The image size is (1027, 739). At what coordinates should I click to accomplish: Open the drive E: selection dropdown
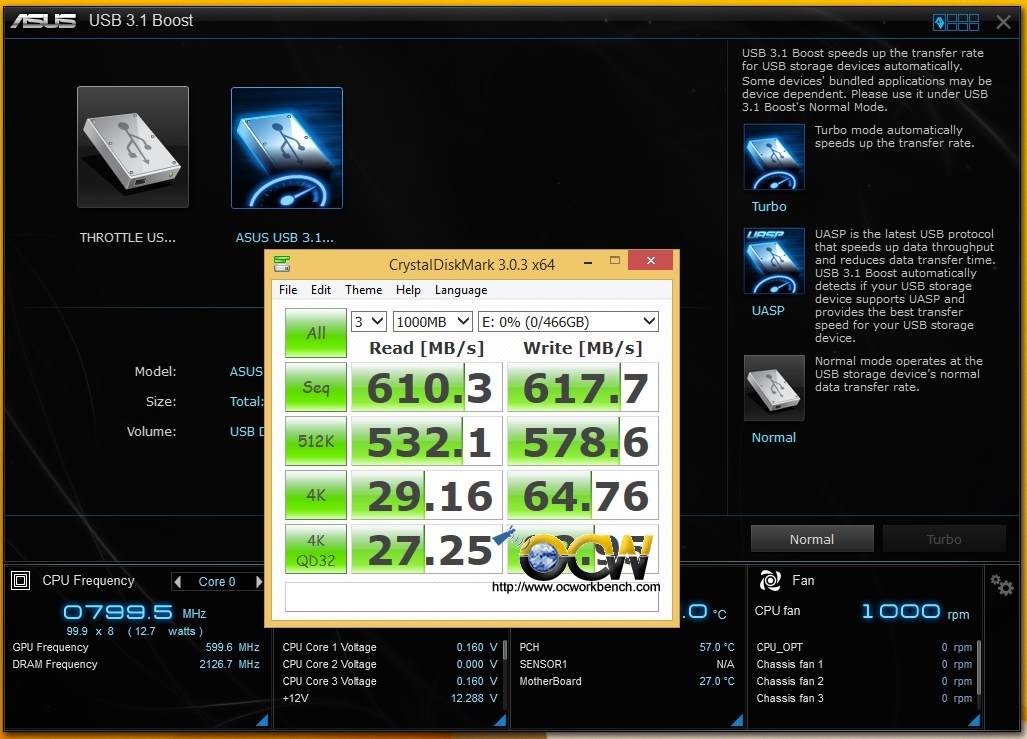pos(569,322)
